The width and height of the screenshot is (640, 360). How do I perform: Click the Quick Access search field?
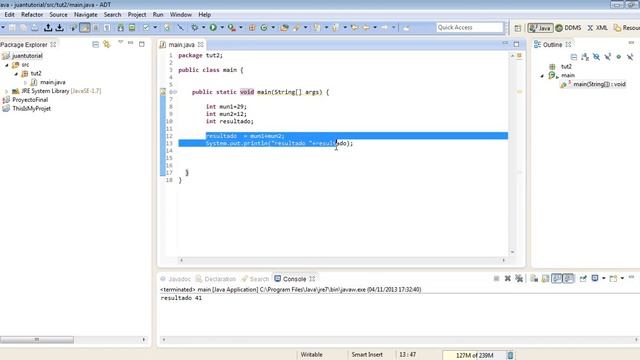point(469,27)
